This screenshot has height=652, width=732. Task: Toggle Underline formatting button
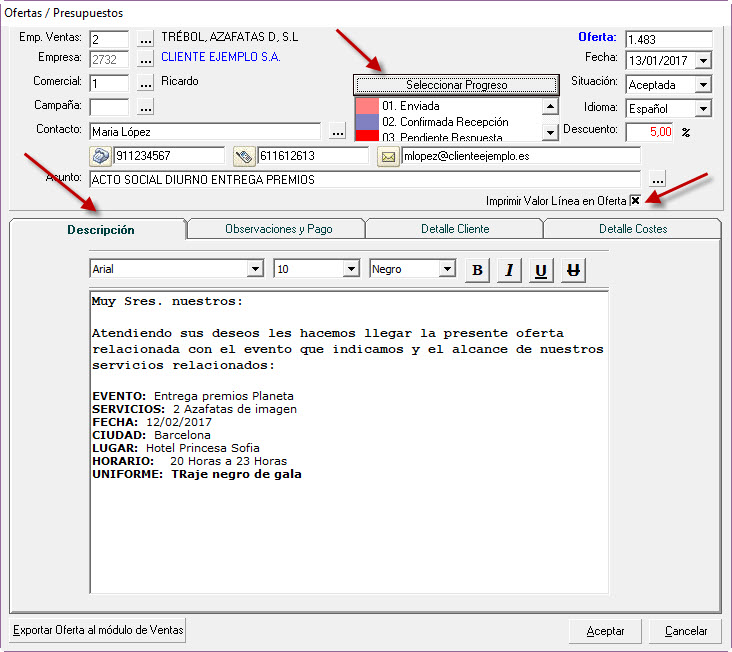coord(541,270)
